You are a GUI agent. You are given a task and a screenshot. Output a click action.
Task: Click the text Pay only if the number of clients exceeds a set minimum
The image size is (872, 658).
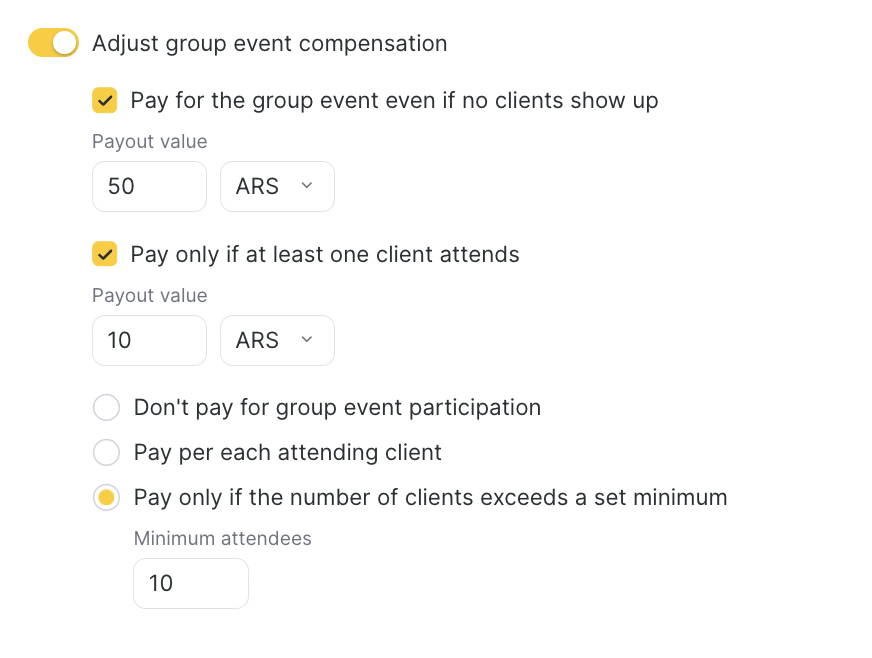click(x=430, y=498)
